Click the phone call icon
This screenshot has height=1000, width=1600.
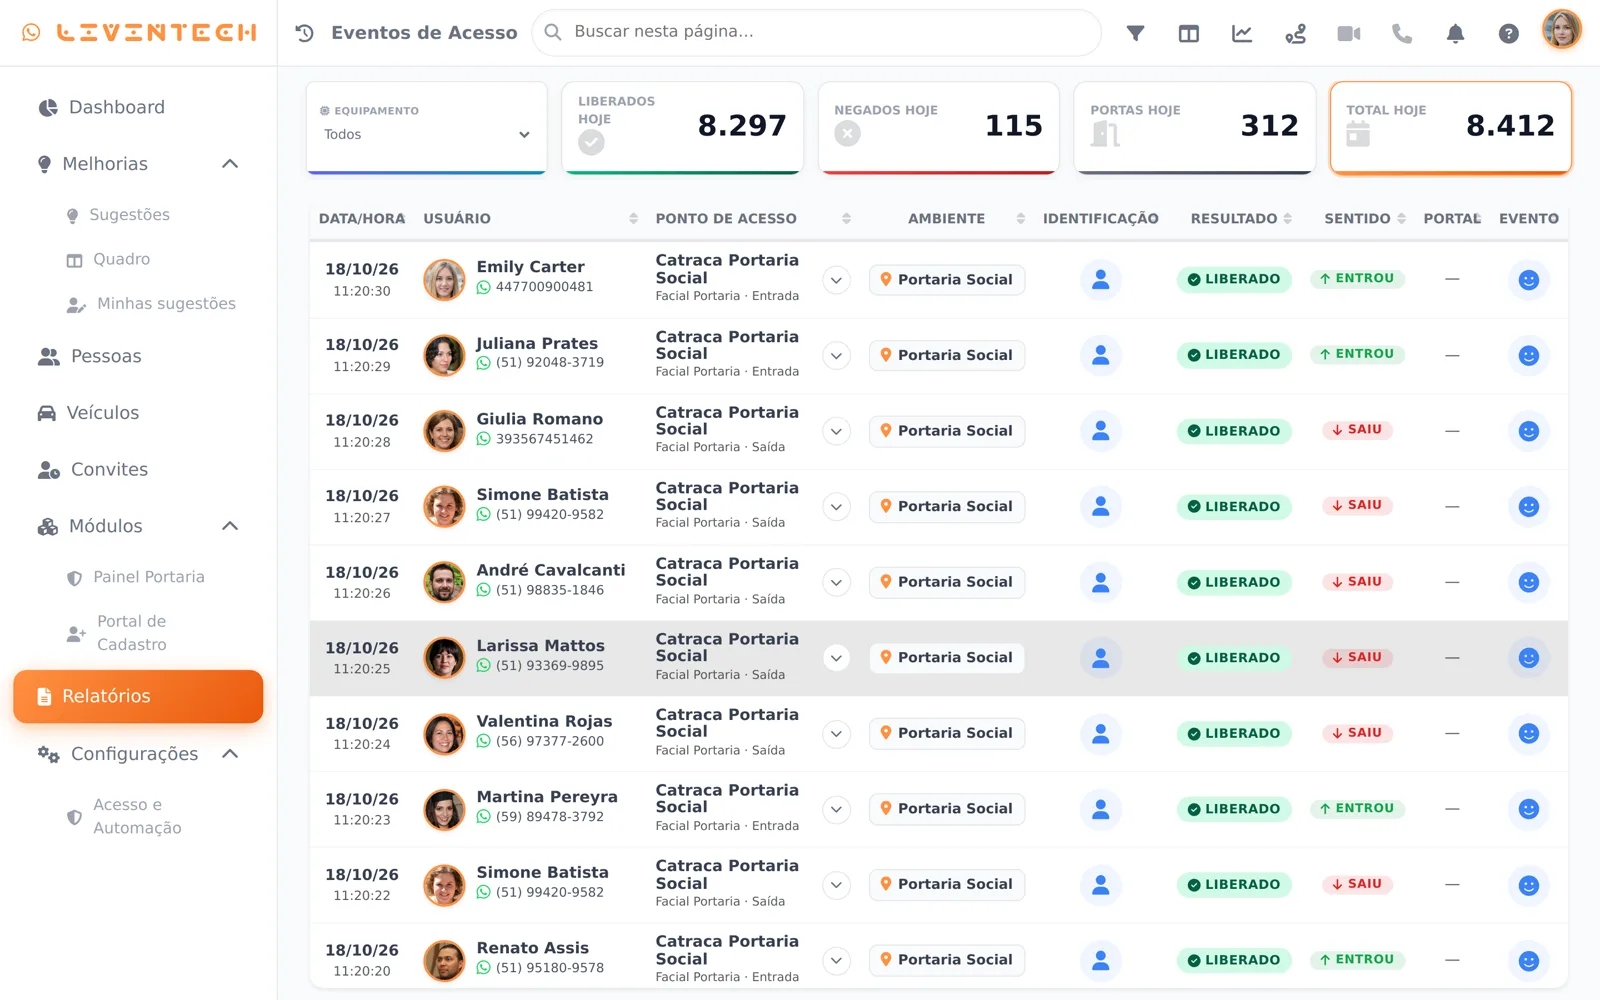click(1402, 33)
